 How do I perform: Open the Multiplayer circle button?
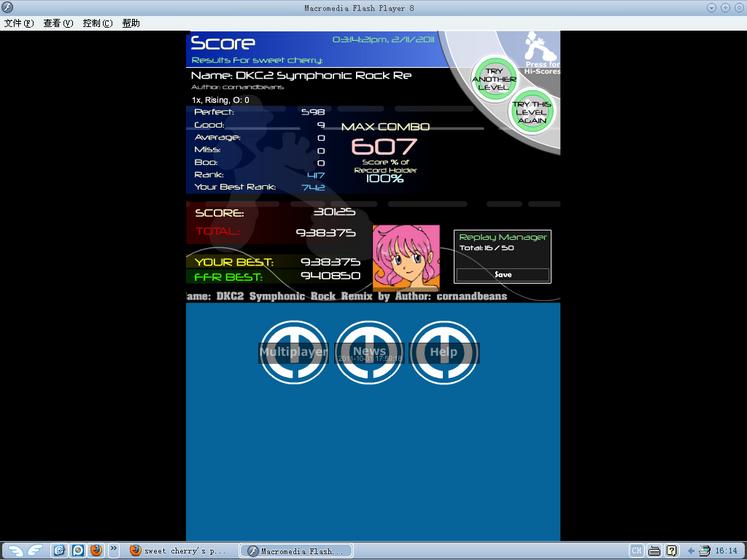293,352
